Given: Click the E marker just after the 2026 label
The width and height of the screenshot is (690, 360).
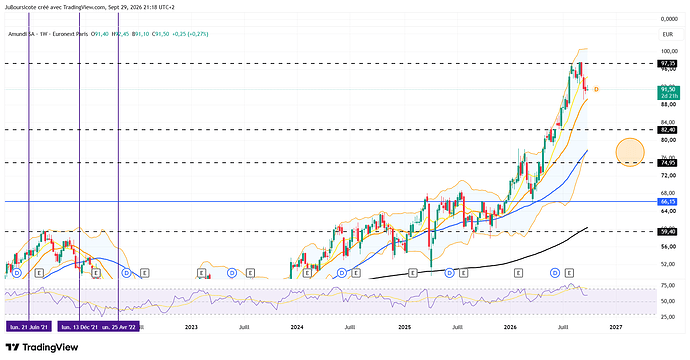Looking at the screenshot, I should [518, 273].
